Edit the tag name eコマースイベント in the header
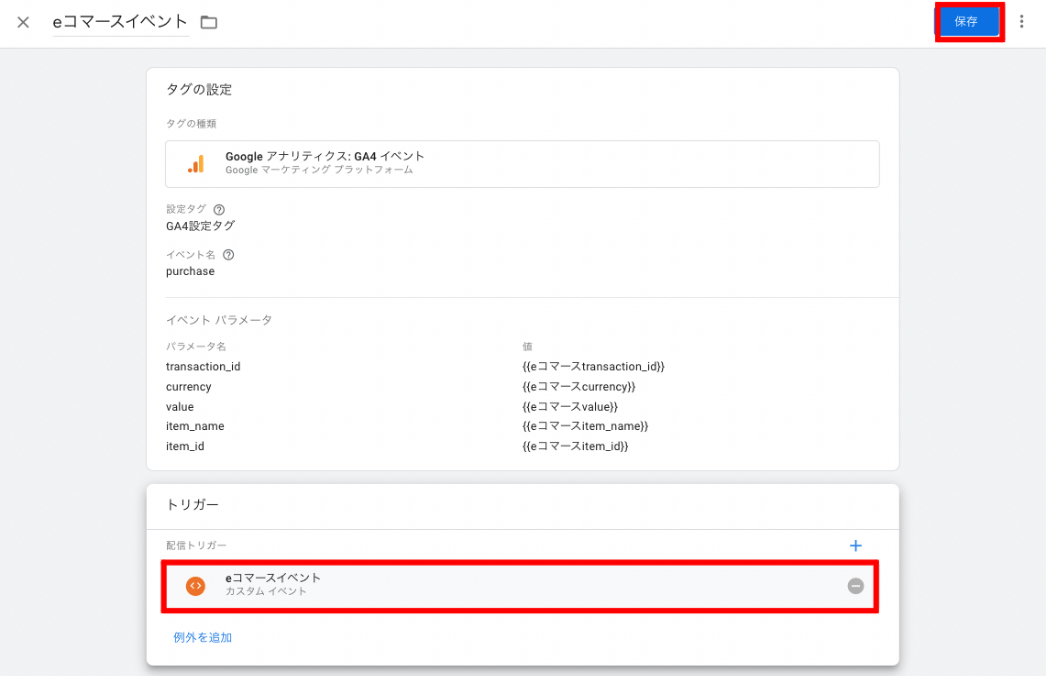1046x676 pixels. (x=120, y=22)
